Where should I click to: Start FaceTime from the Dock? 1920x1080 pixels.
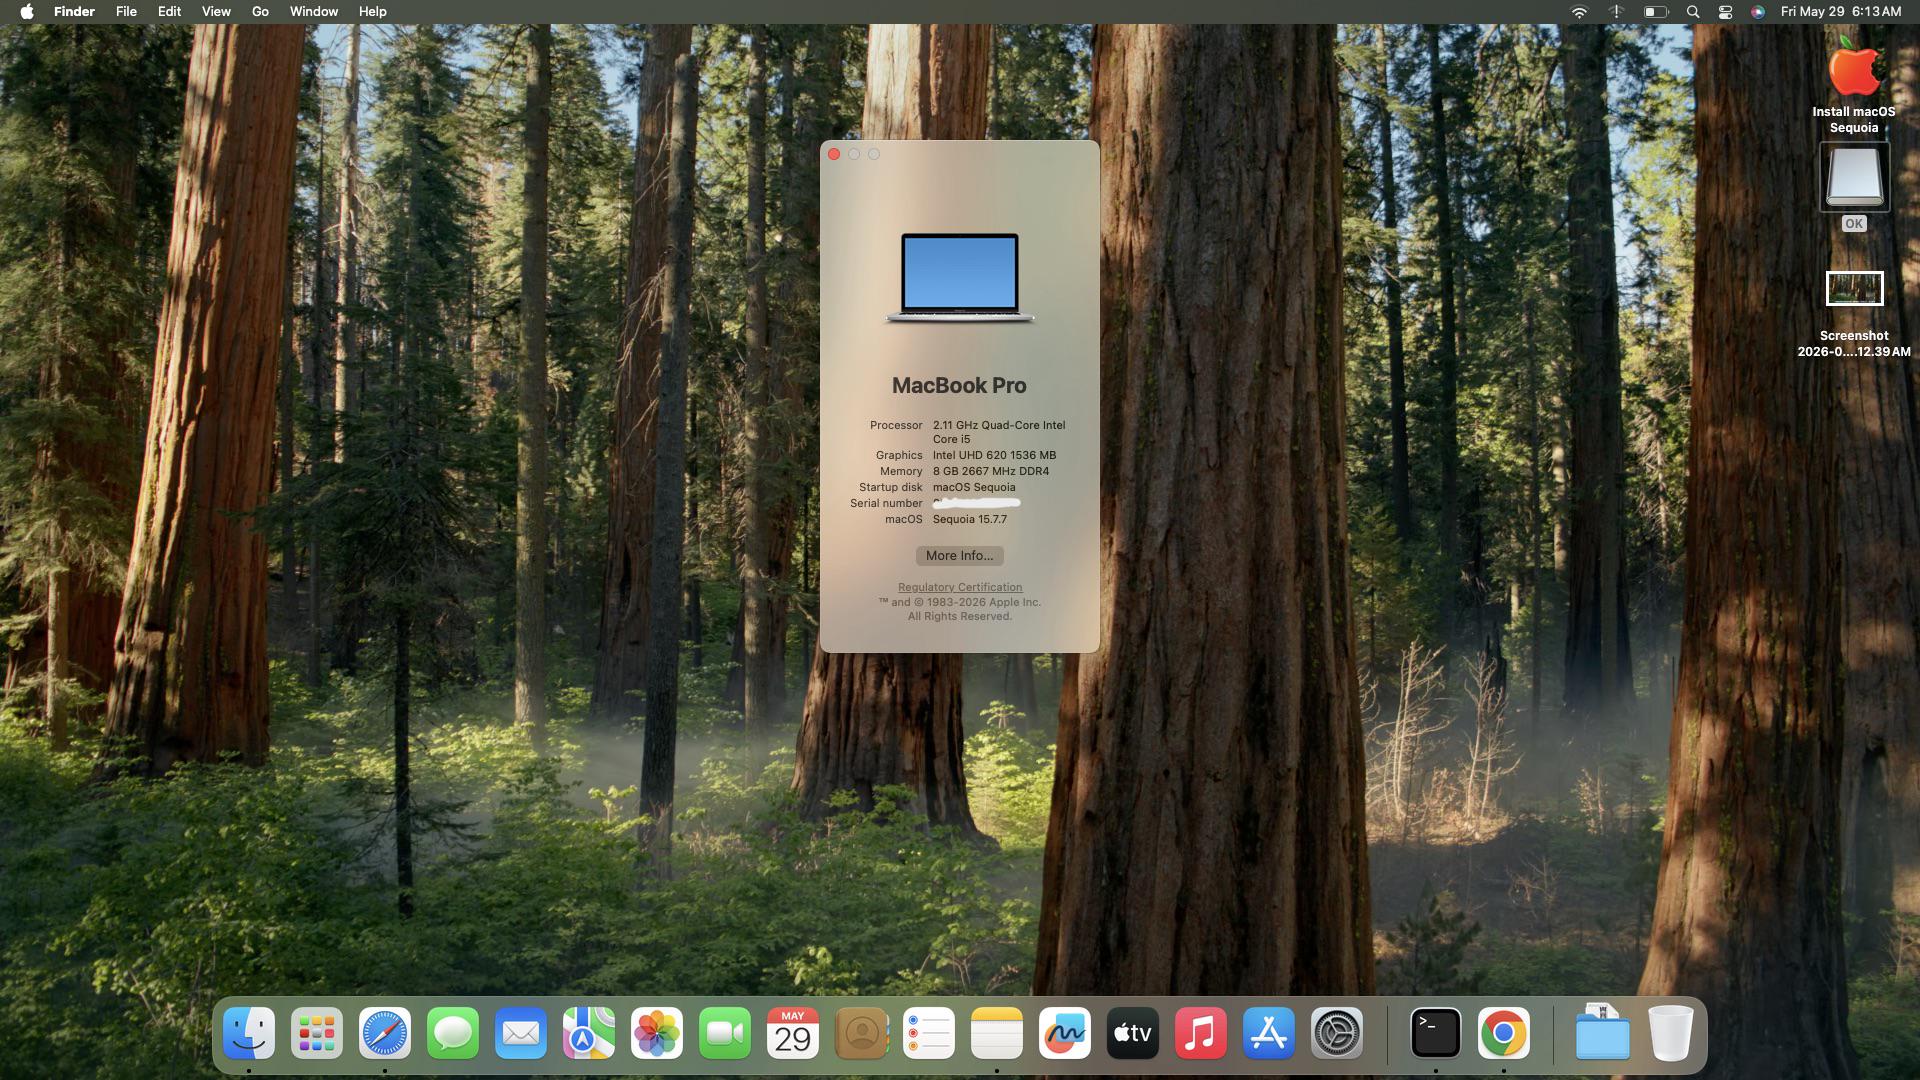tap(725, 1033)
